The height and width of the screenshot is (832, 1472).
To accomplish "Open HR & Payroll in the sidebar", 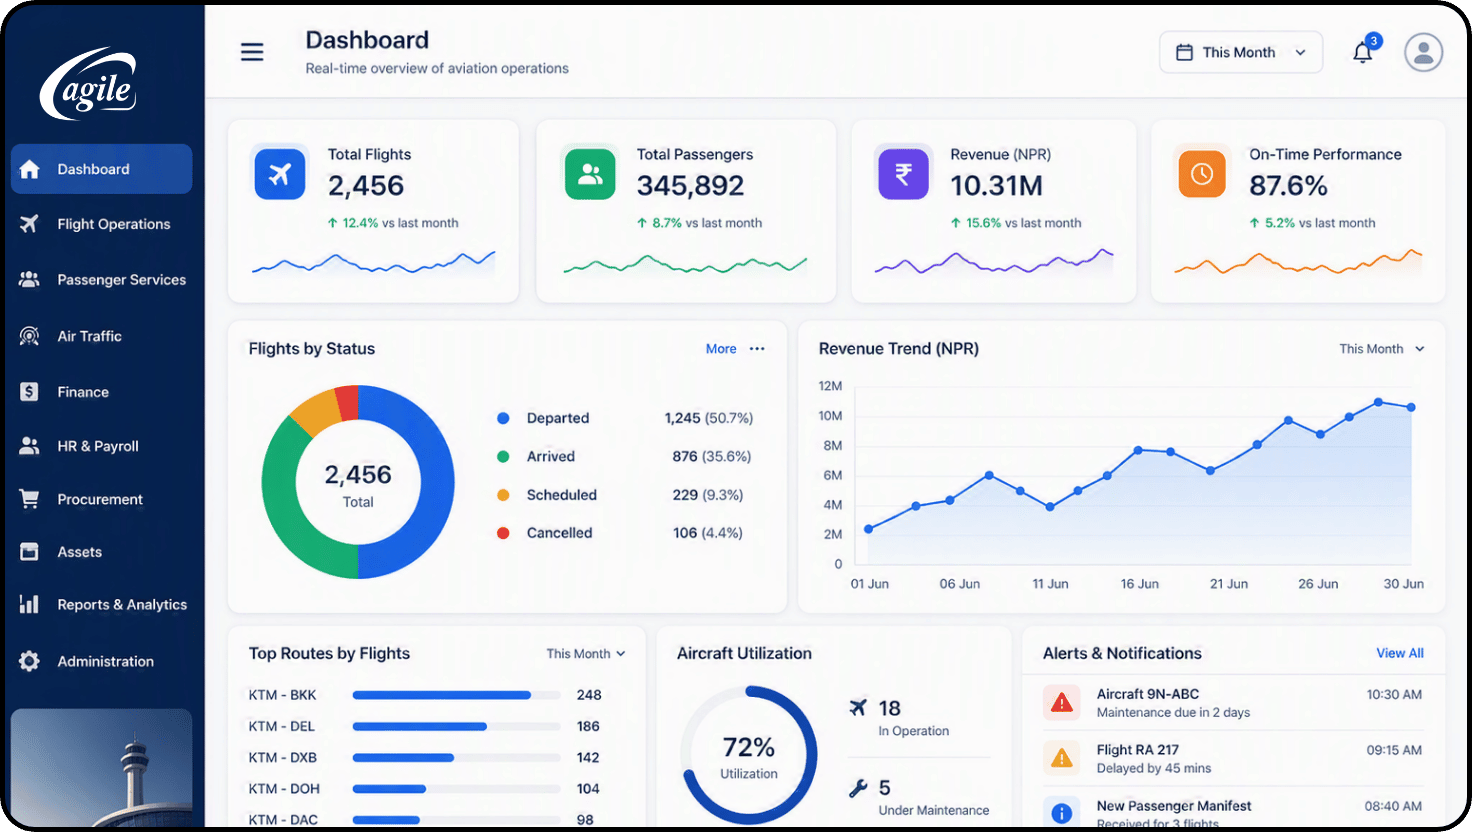I will pos(101,446).
